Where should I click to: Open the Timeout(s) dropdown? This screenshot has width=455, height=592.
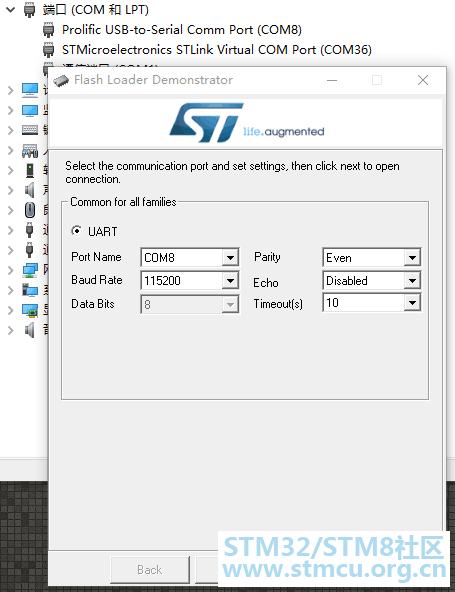click(412, 303)
